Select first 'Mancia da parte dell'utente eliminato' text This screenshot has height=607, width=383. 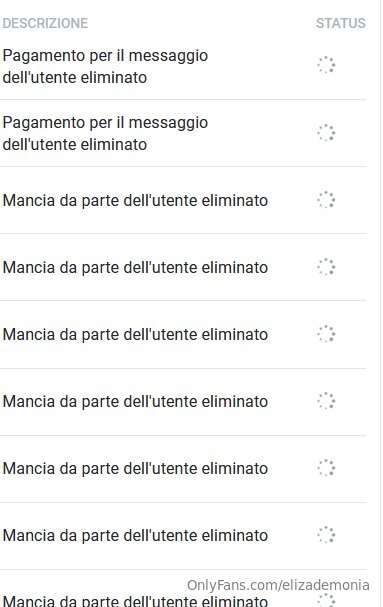(x=135, y=201)
